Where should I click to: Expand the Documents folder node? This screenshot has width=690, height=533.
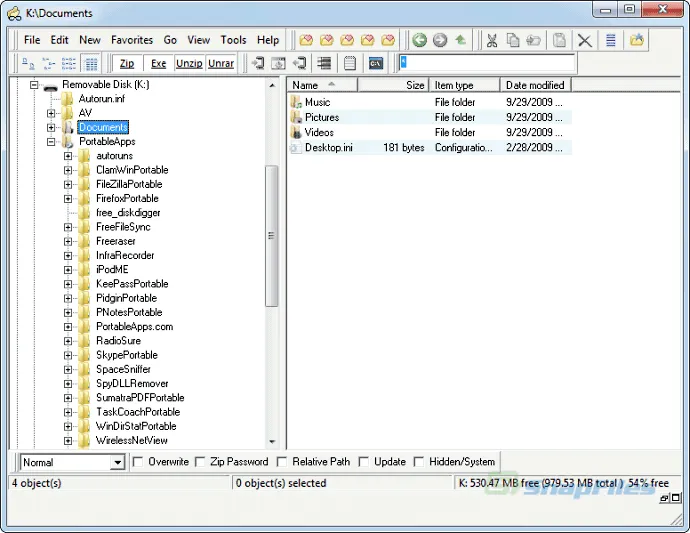[x=51, y=128]
